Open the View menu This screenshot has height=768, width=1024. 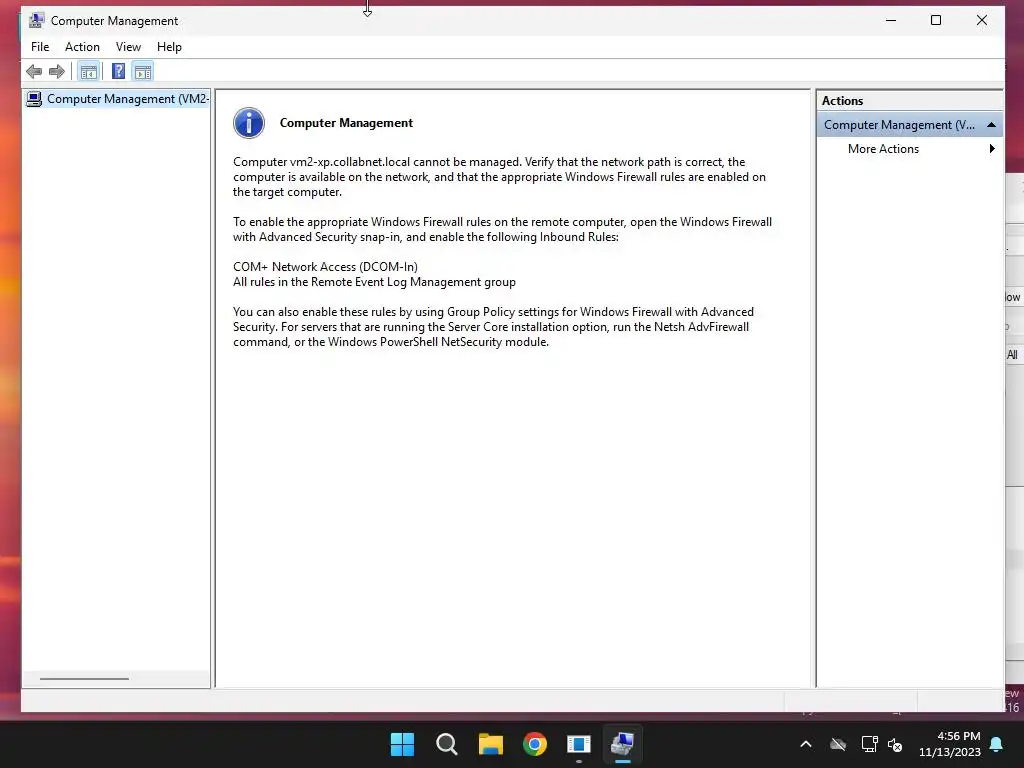pos(128,47)
